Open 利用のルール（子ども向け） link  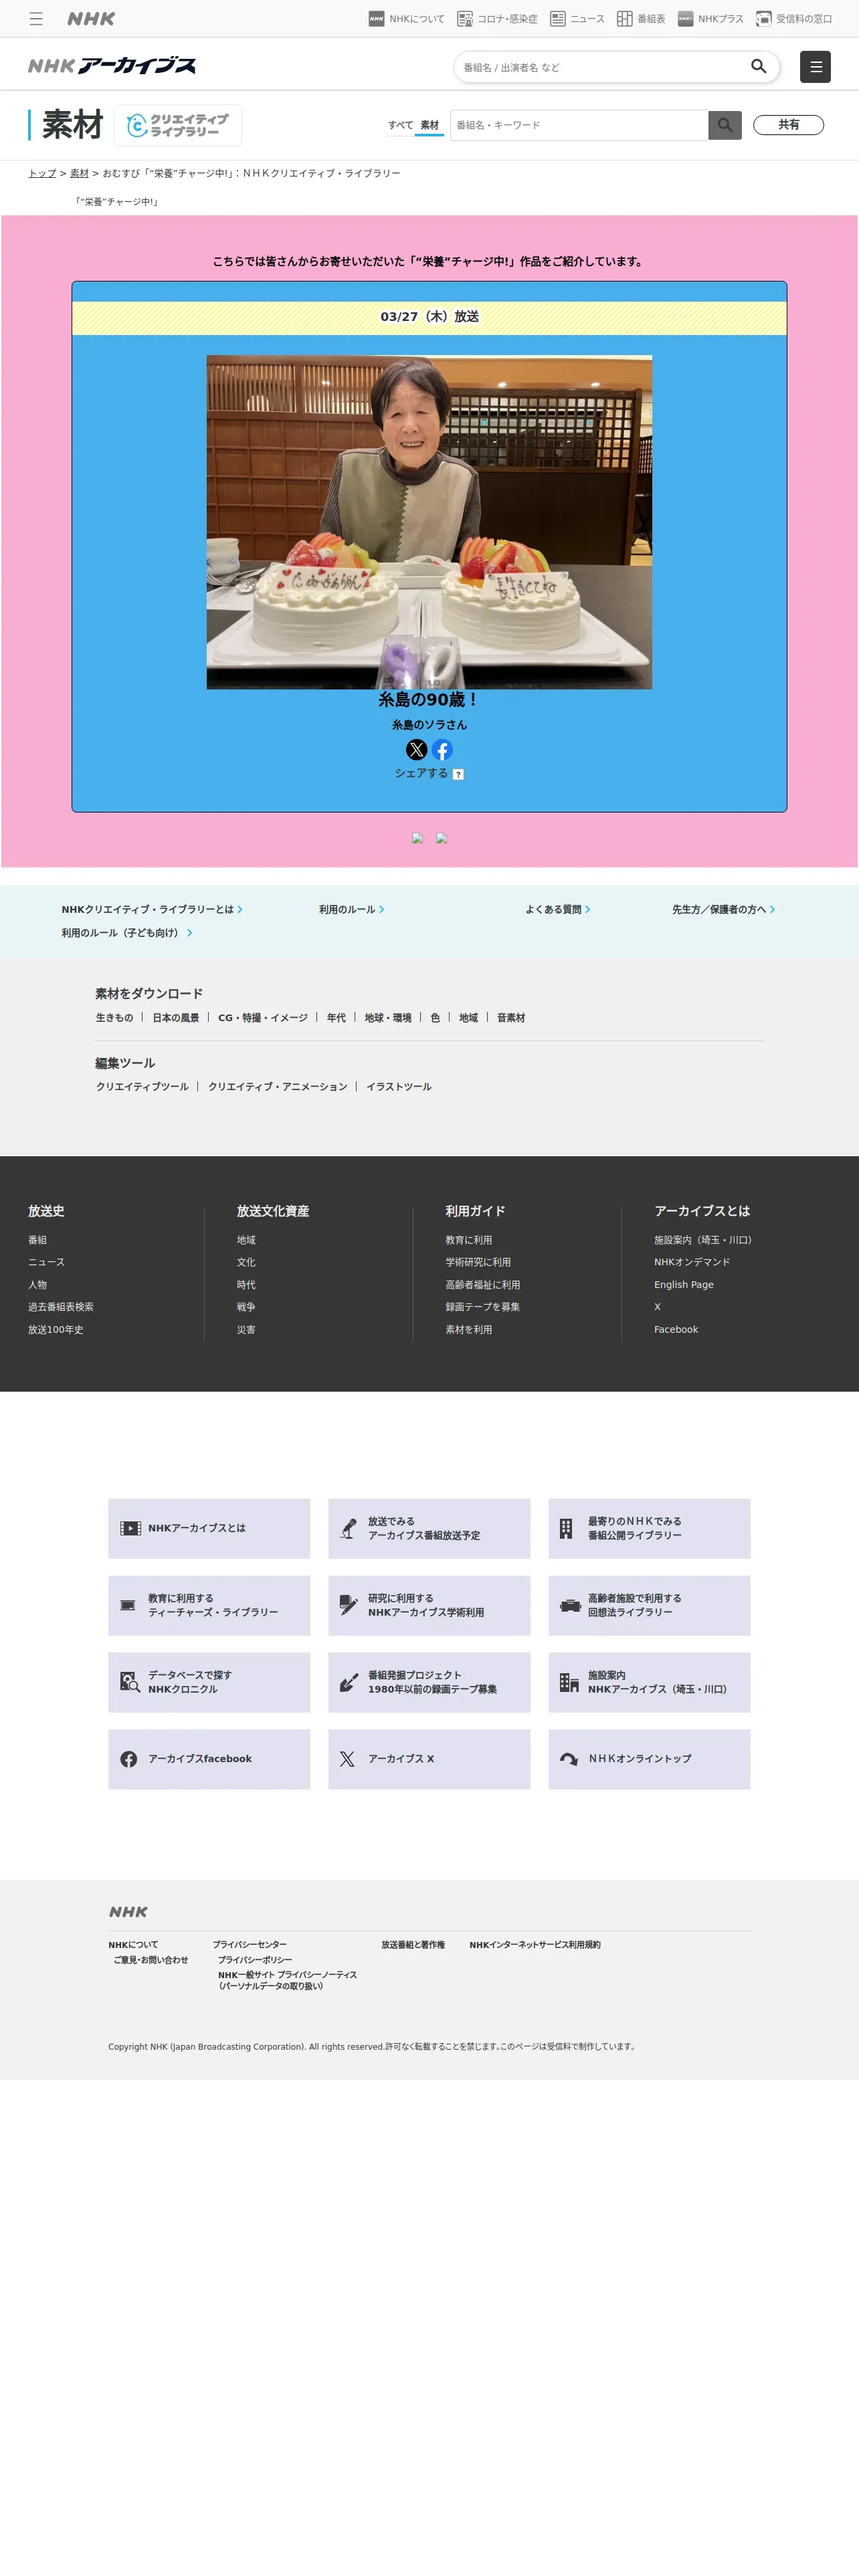(127, 933)
